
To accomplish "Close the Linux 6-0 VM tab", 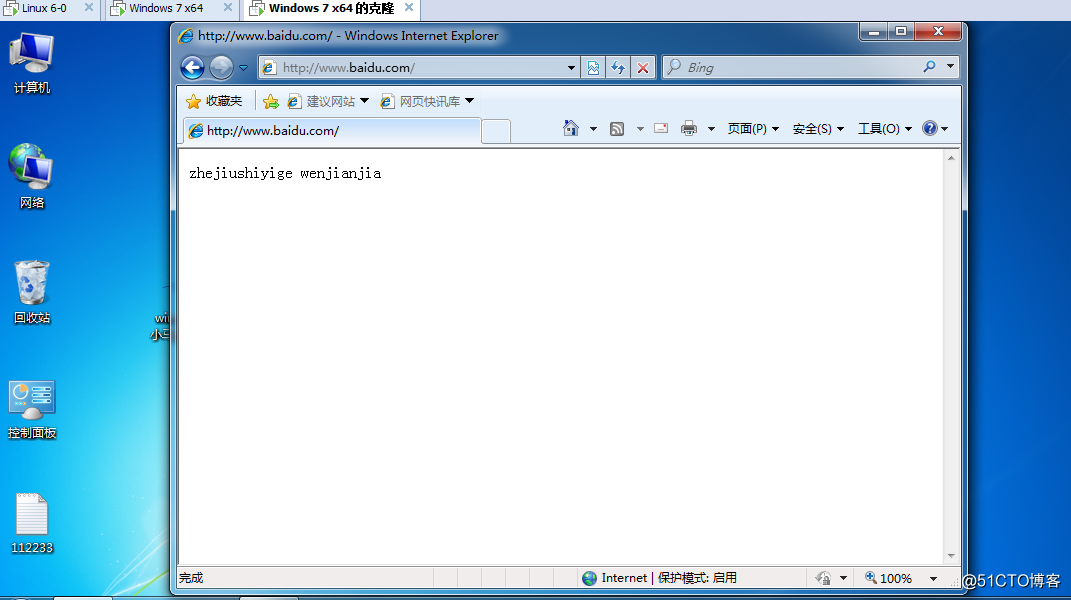I will click(89, 8).
